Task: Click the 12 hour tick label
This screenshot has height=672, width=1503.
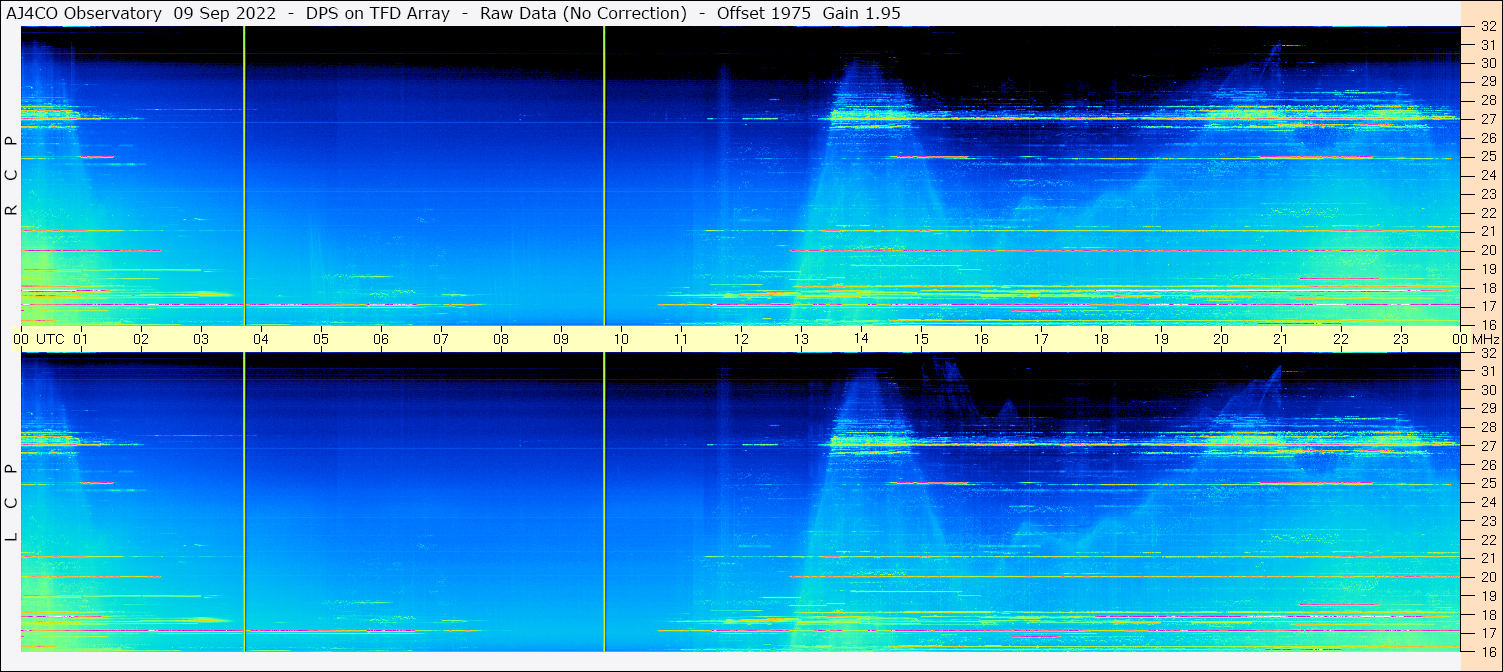Action: click(741, 339)
